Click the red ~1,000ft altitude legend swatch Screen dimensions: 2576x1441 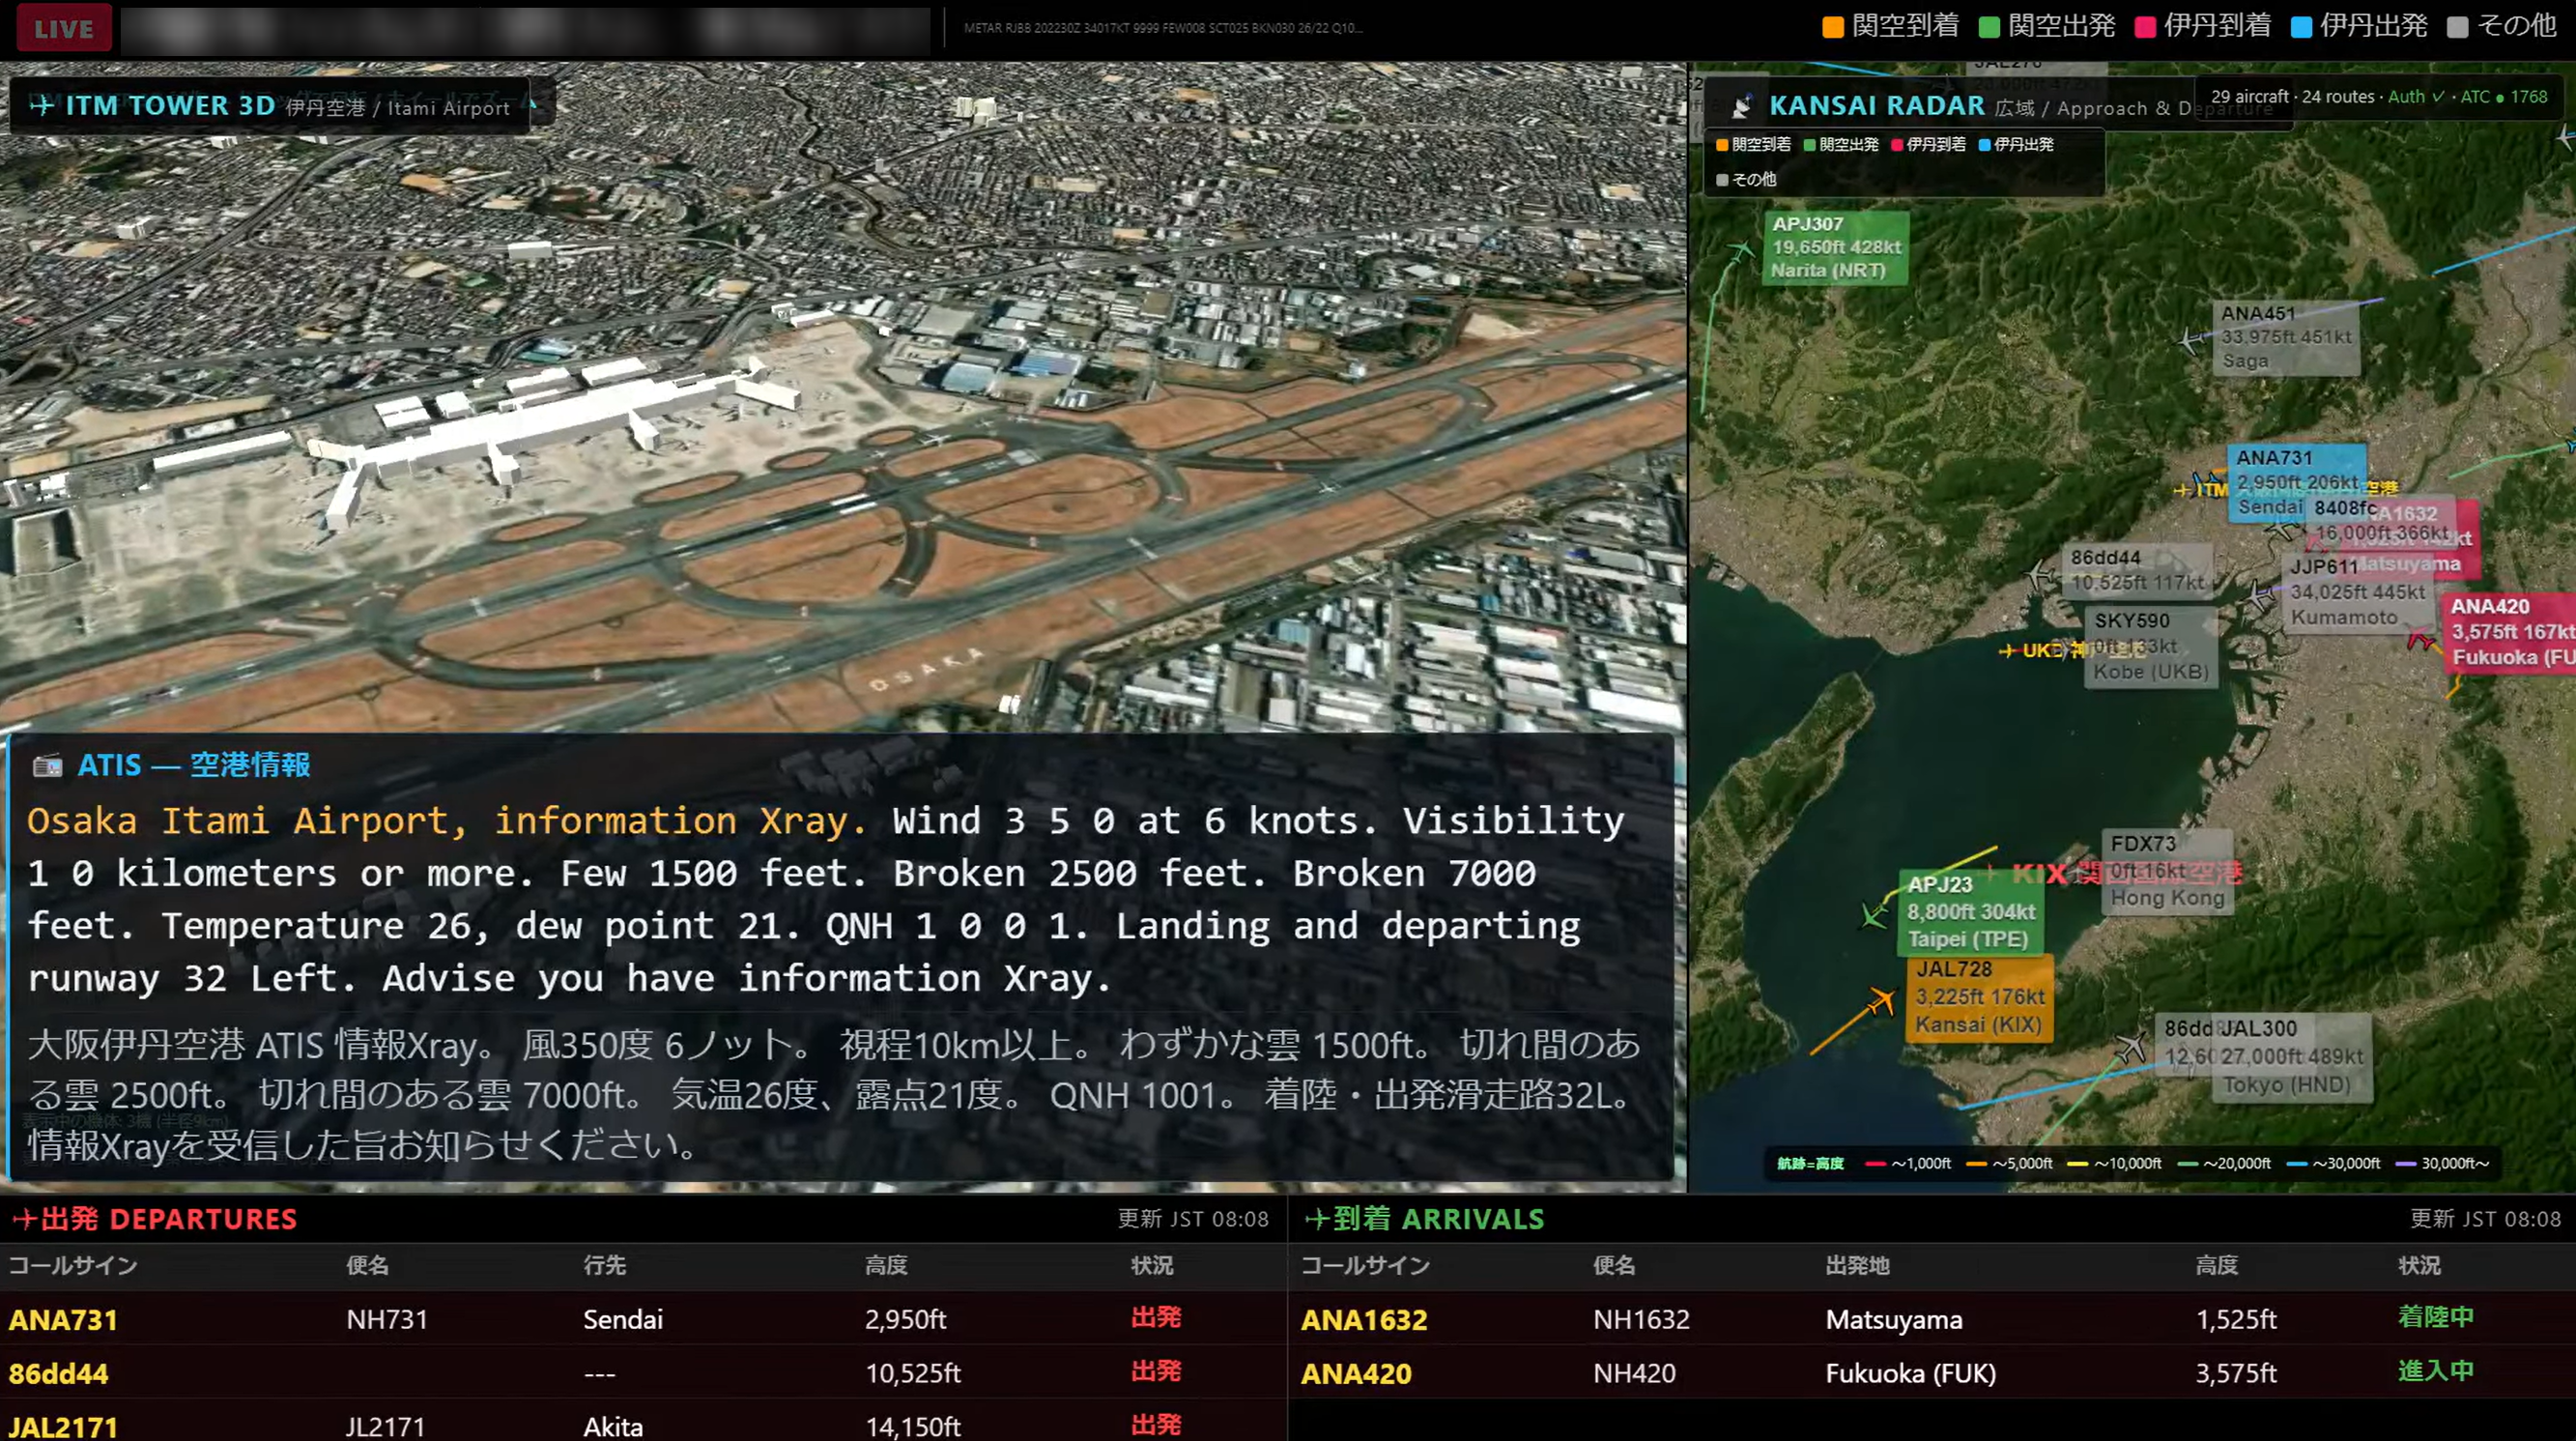pyautogui.click(x=1875, y=1163)
